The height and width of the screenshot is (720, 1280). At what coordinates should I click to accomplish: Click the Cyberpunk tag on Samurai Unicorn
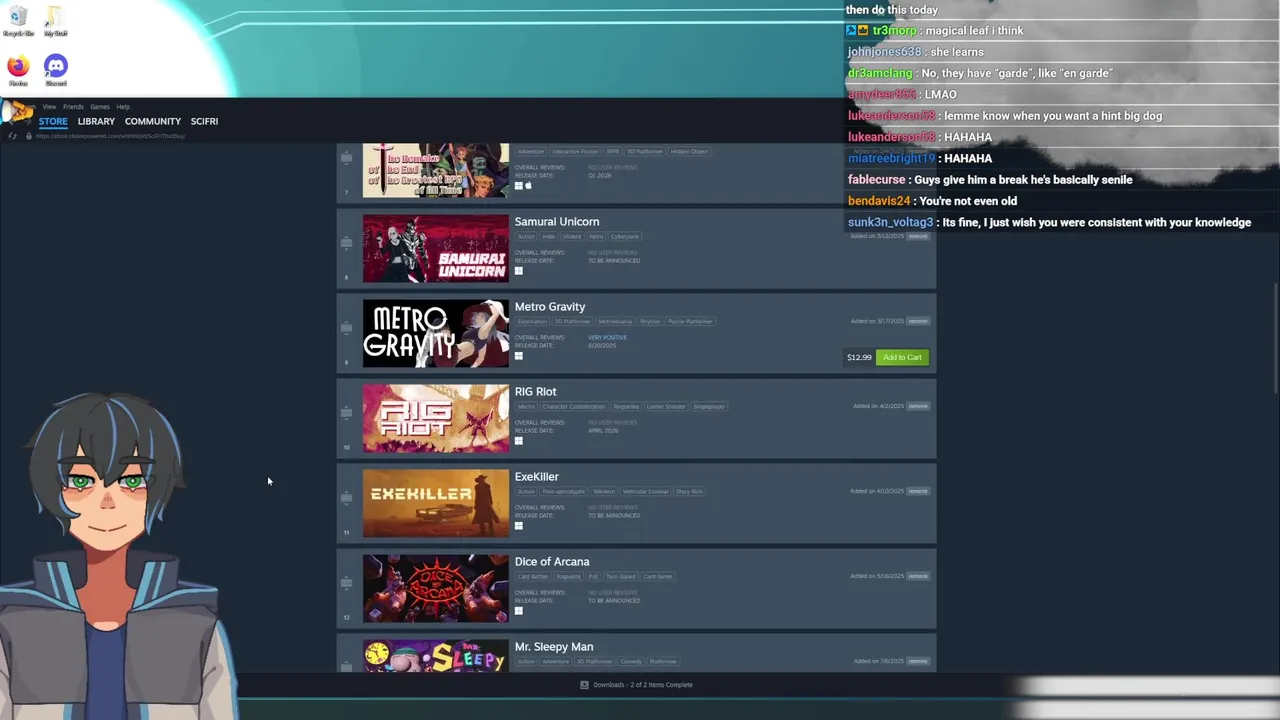point(625,237)
